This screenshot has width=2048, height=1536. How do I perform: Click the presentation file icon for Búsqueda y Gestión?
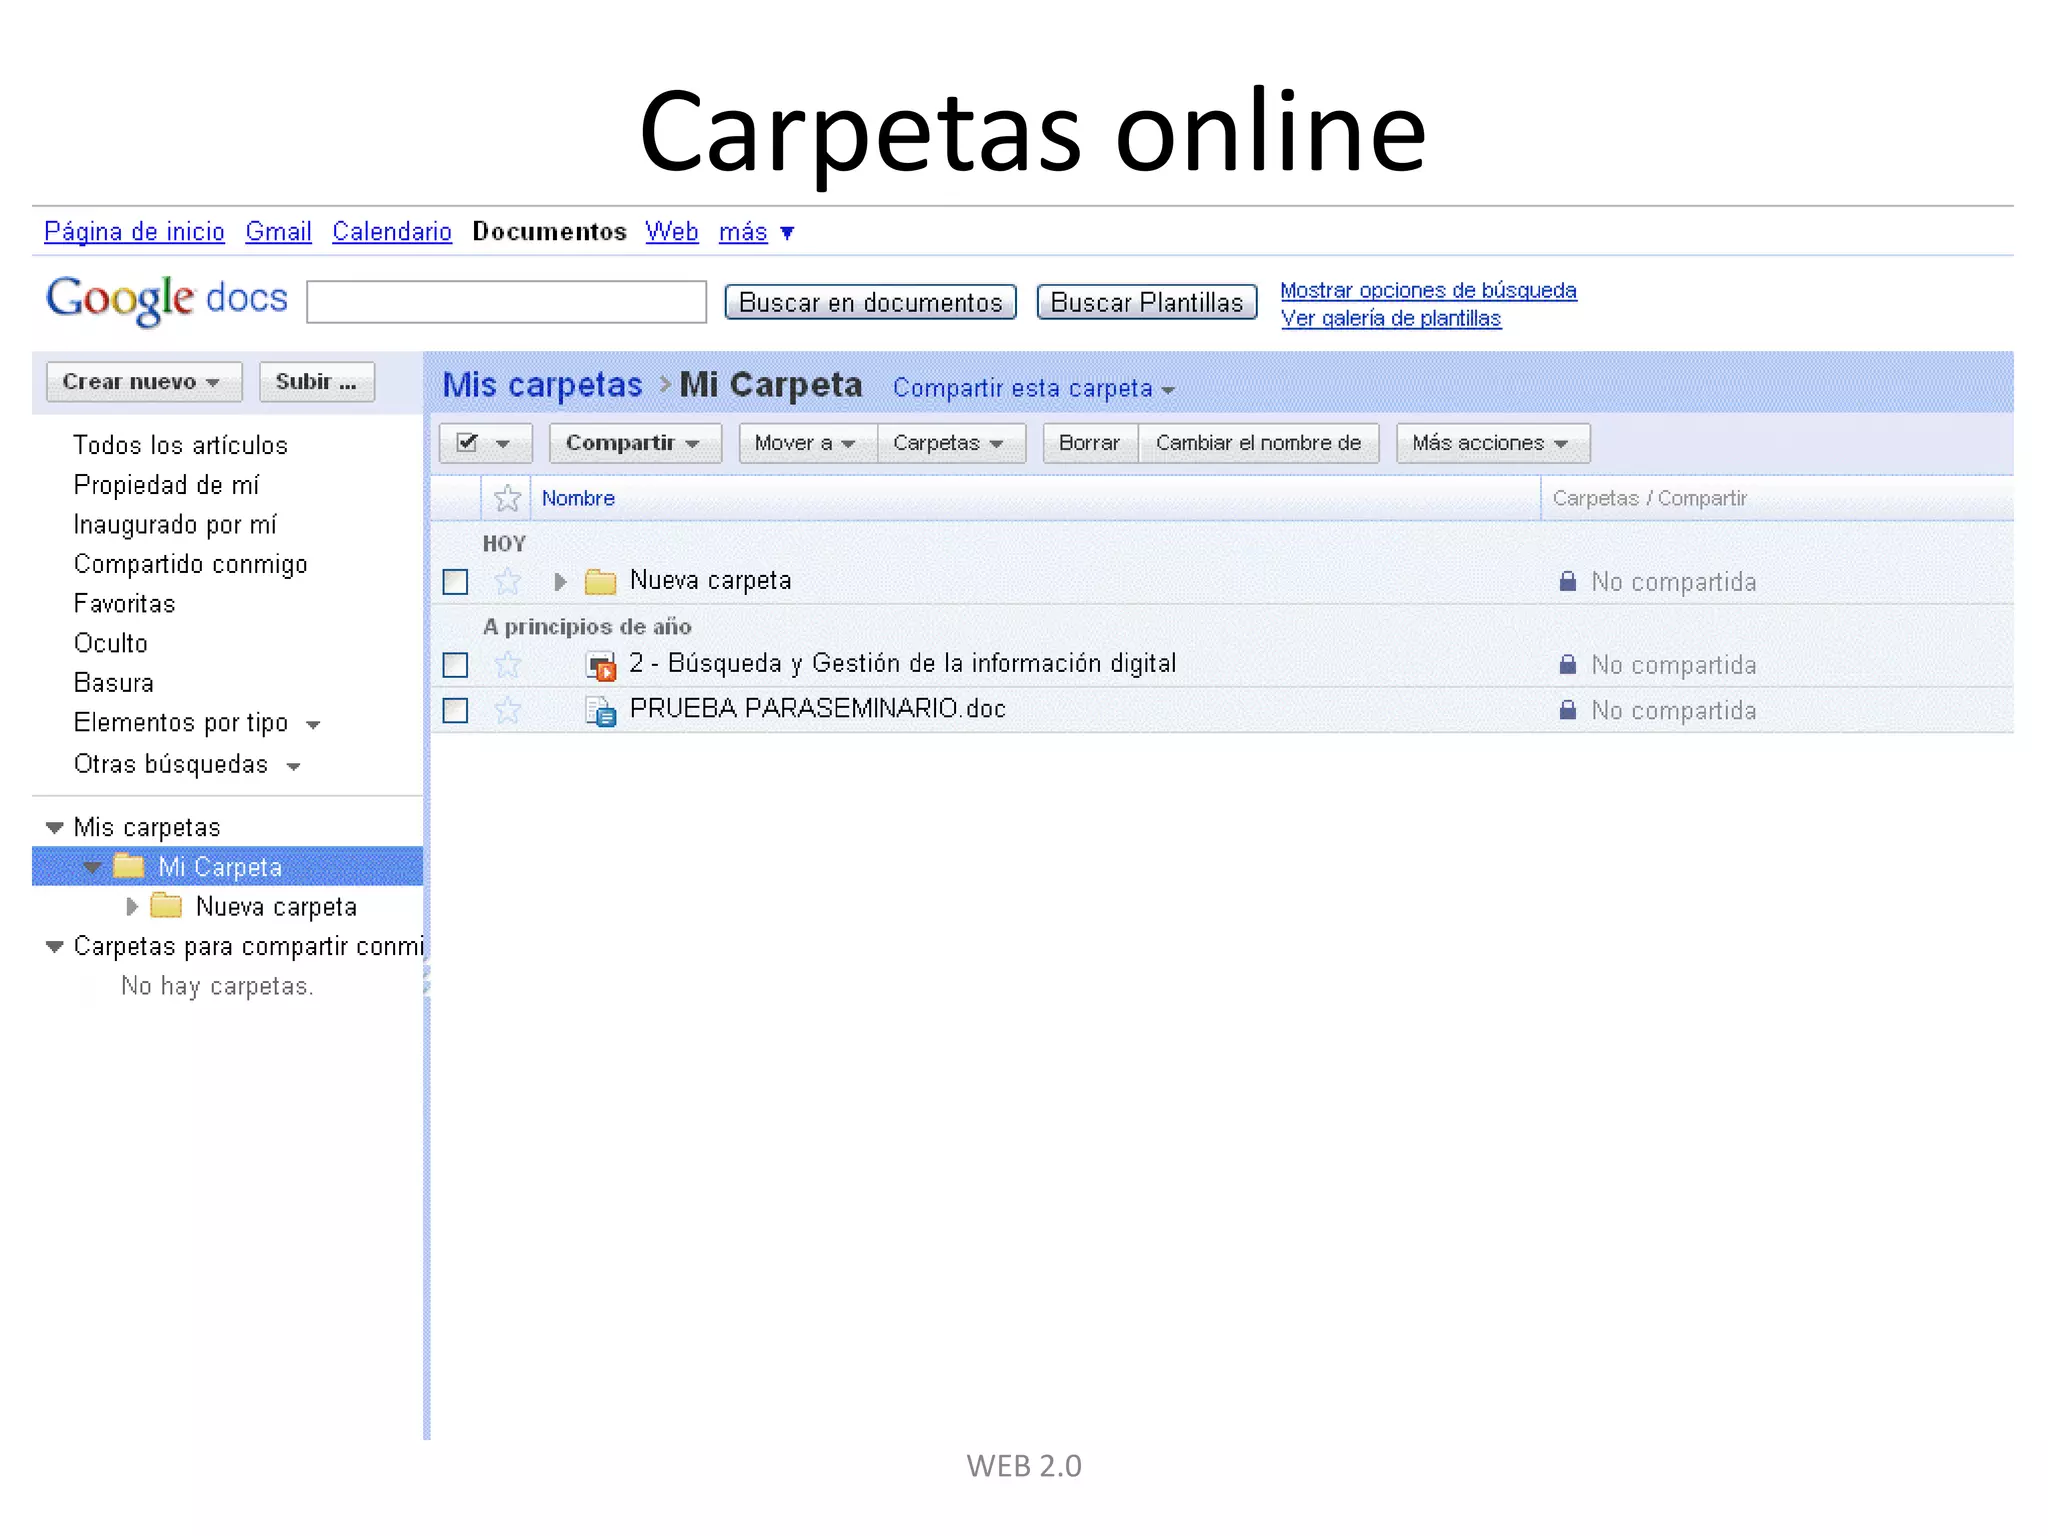[601, 665]
